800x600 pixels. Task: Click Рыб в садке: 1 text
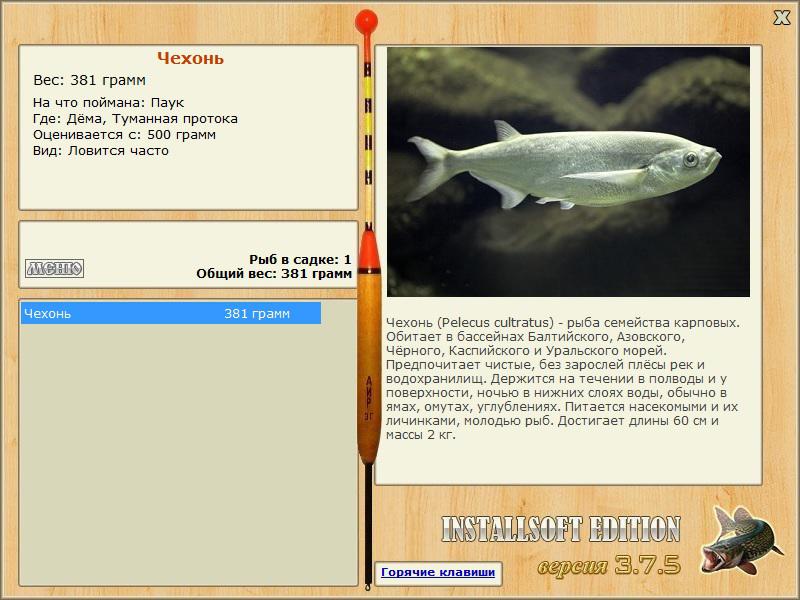300,259
